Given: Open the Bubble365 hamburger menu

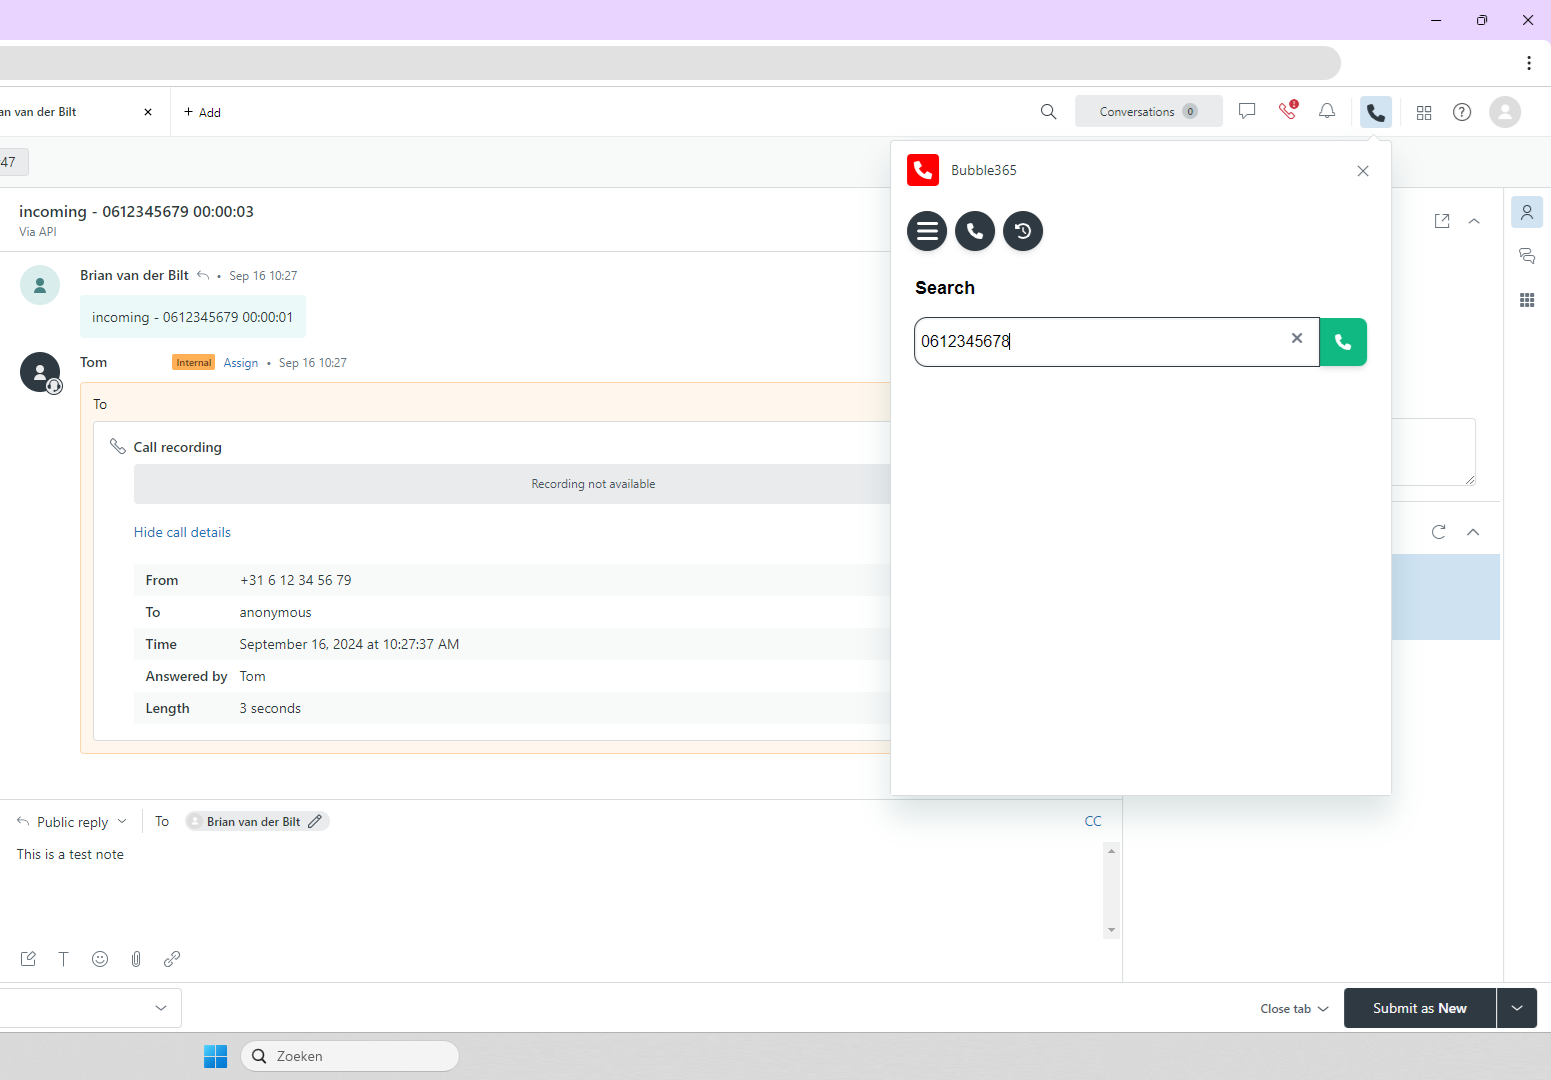Looking at the screenshot, I should [x=927, y=231].
